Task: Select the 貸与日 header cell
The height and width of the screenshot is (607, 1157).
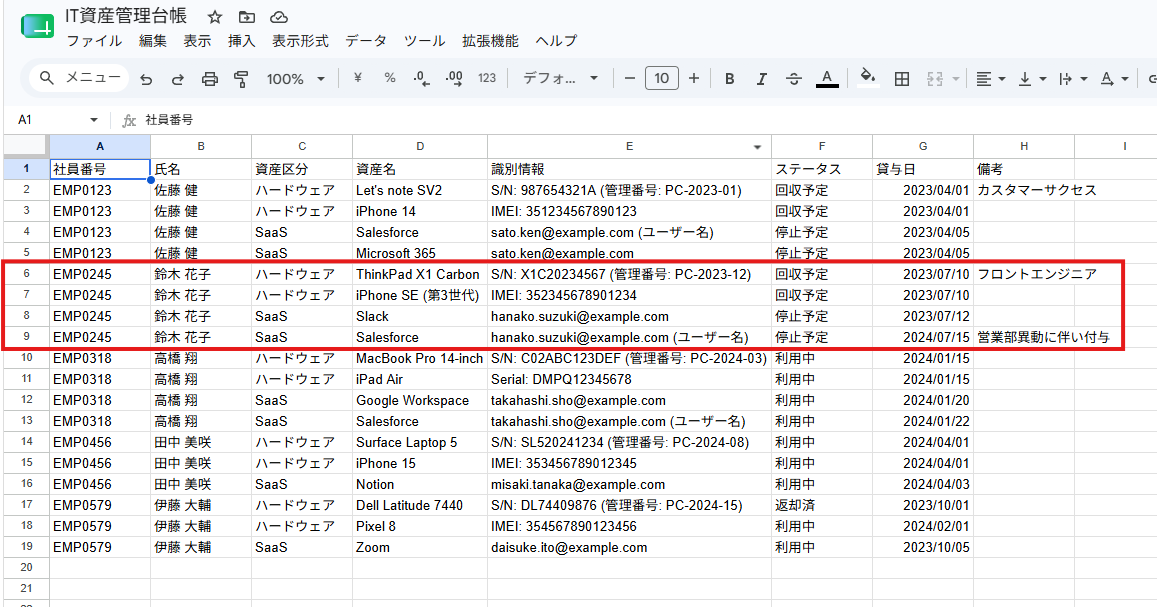Action: [x=923, y=169]
